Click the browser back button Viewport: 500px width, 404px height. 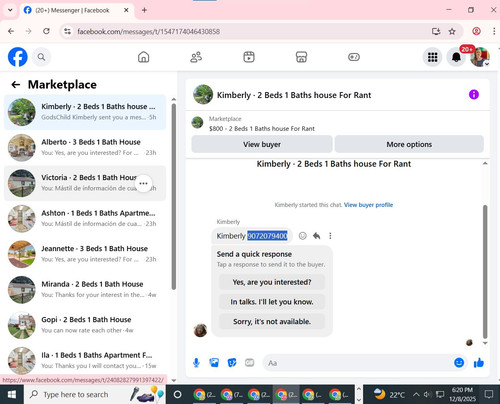[x=11, y=31]
